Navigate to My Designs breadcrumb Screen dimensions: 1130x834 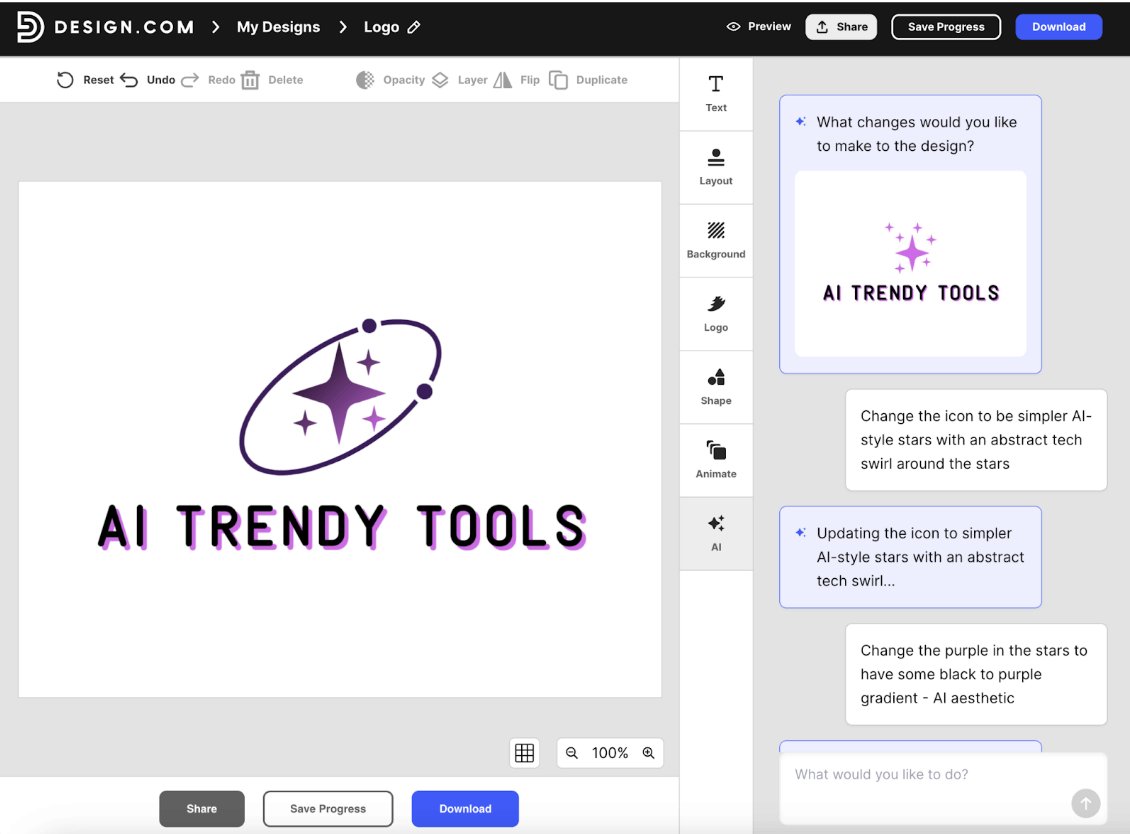coord(278,27)
